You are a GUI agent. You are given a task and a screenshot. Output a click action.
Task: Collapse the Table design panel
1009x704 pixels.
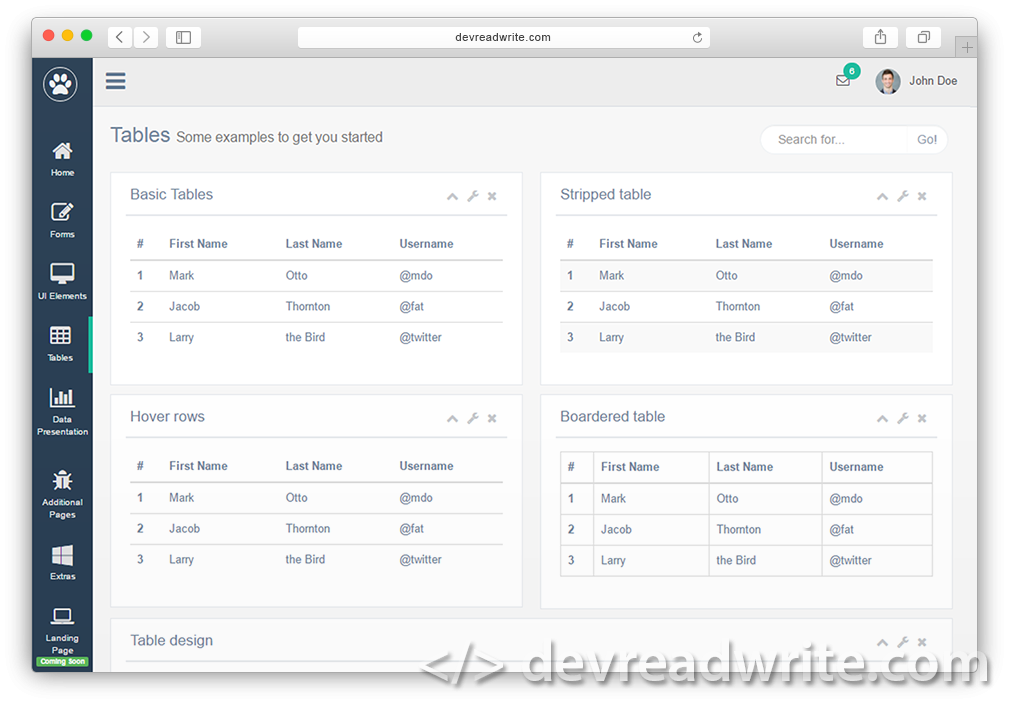882,642
